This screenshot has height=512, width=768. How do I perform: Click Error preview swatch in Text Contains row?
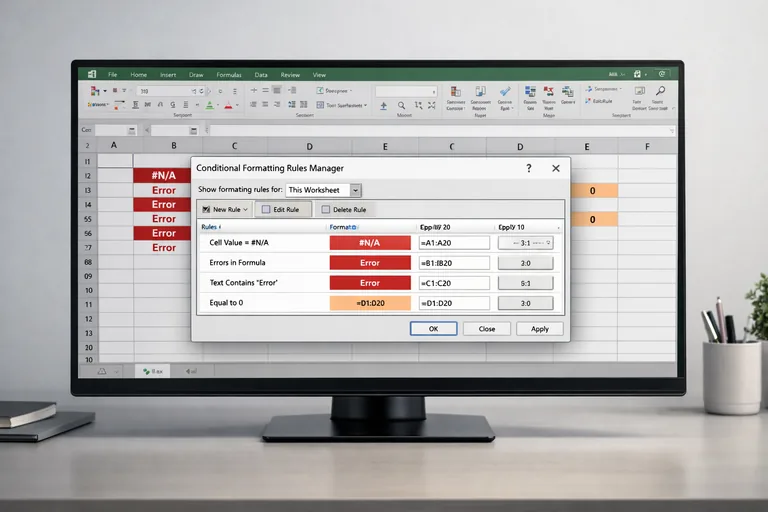(370, 283)
